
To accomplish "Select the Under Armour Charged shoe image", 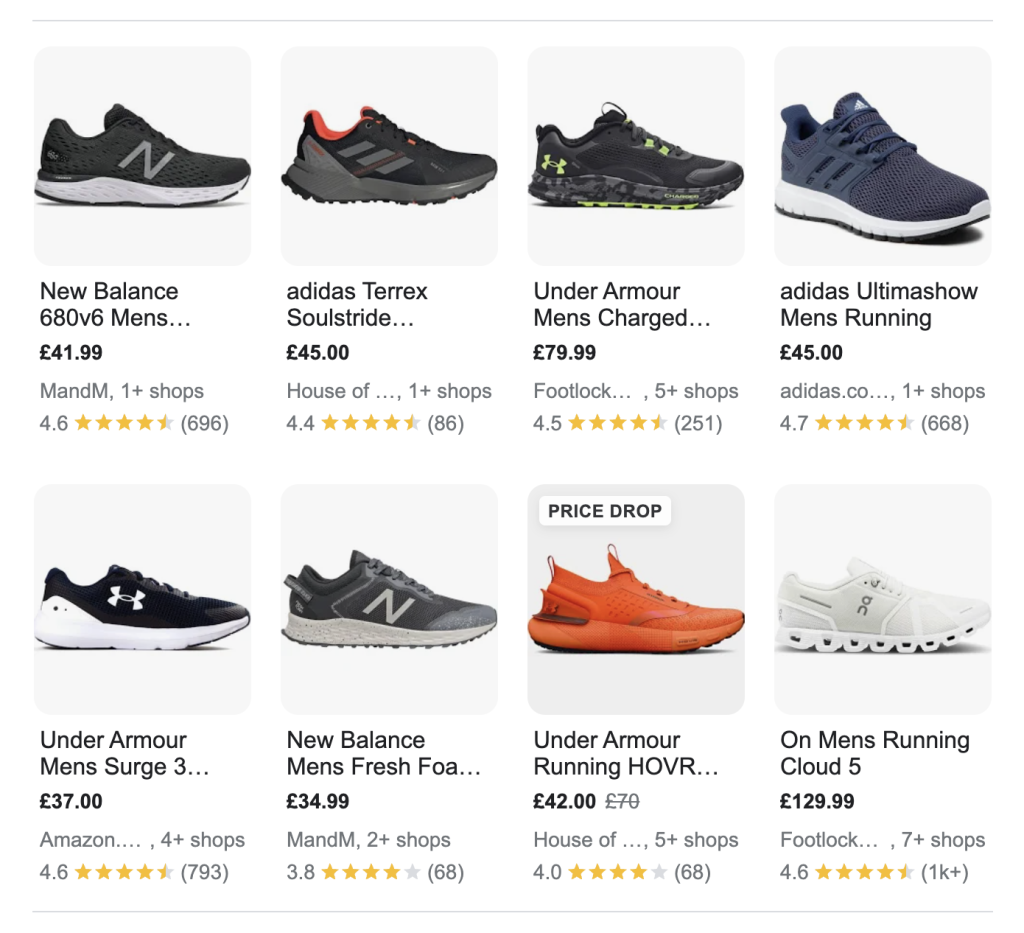I will coord(636,155).
